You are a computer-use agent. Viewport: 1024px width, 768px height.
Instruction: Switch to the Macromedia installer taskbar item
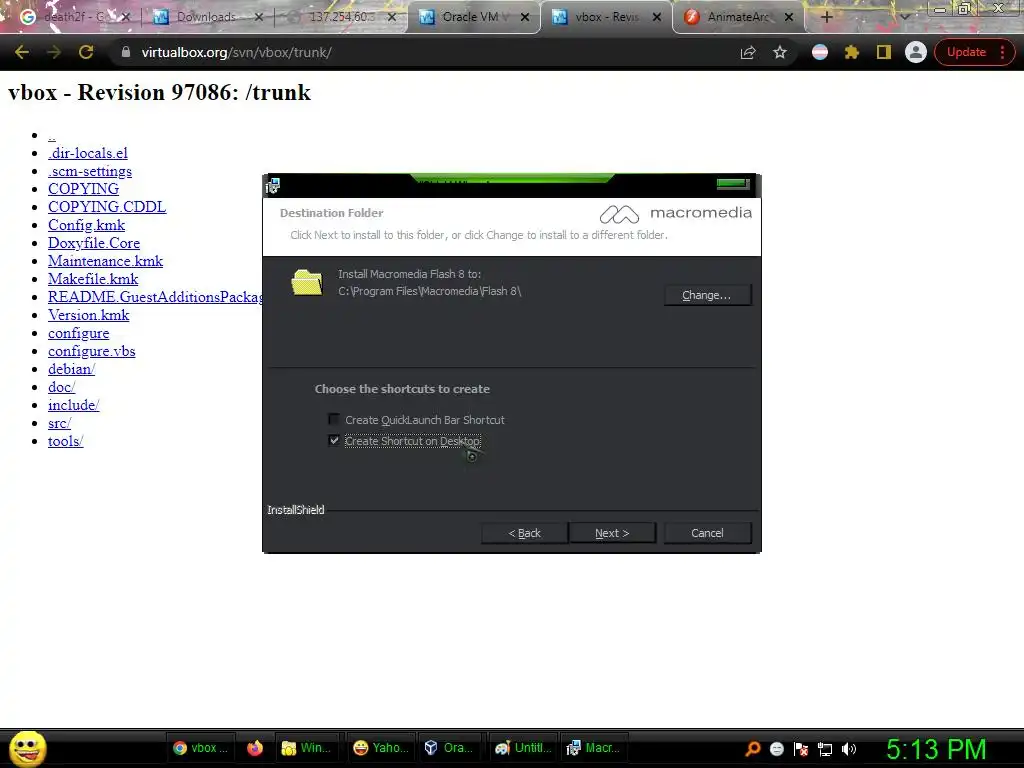click(x=593, y=748)
